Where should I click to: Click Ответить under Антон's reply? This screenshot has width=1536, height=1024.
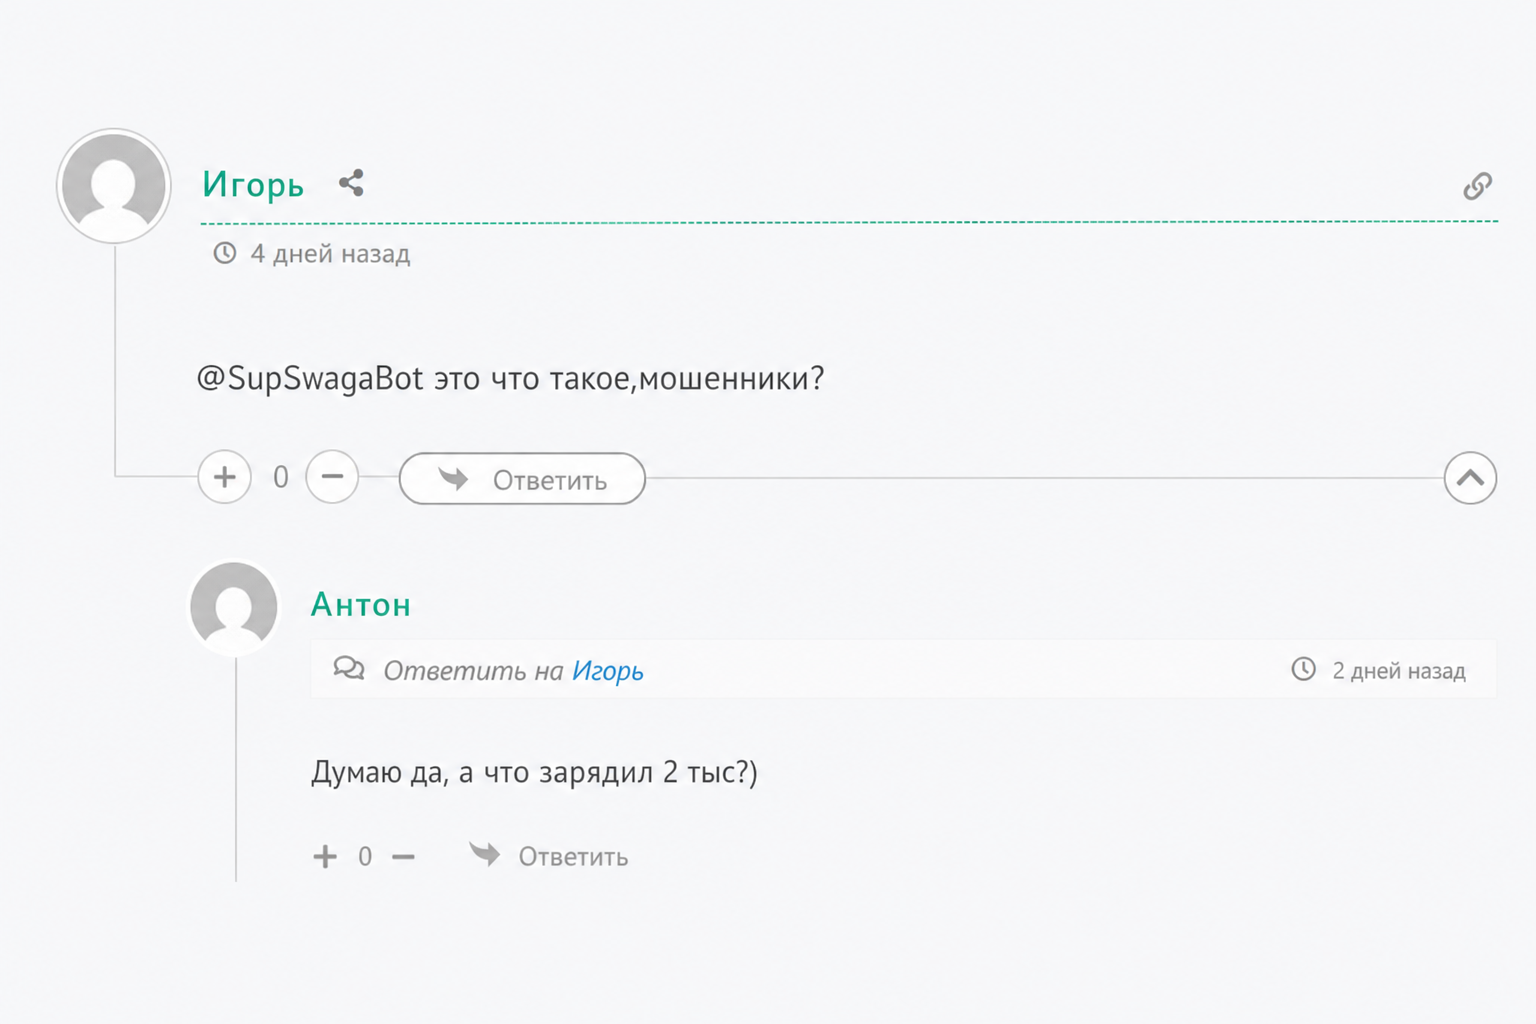click(x=549, y=856)
